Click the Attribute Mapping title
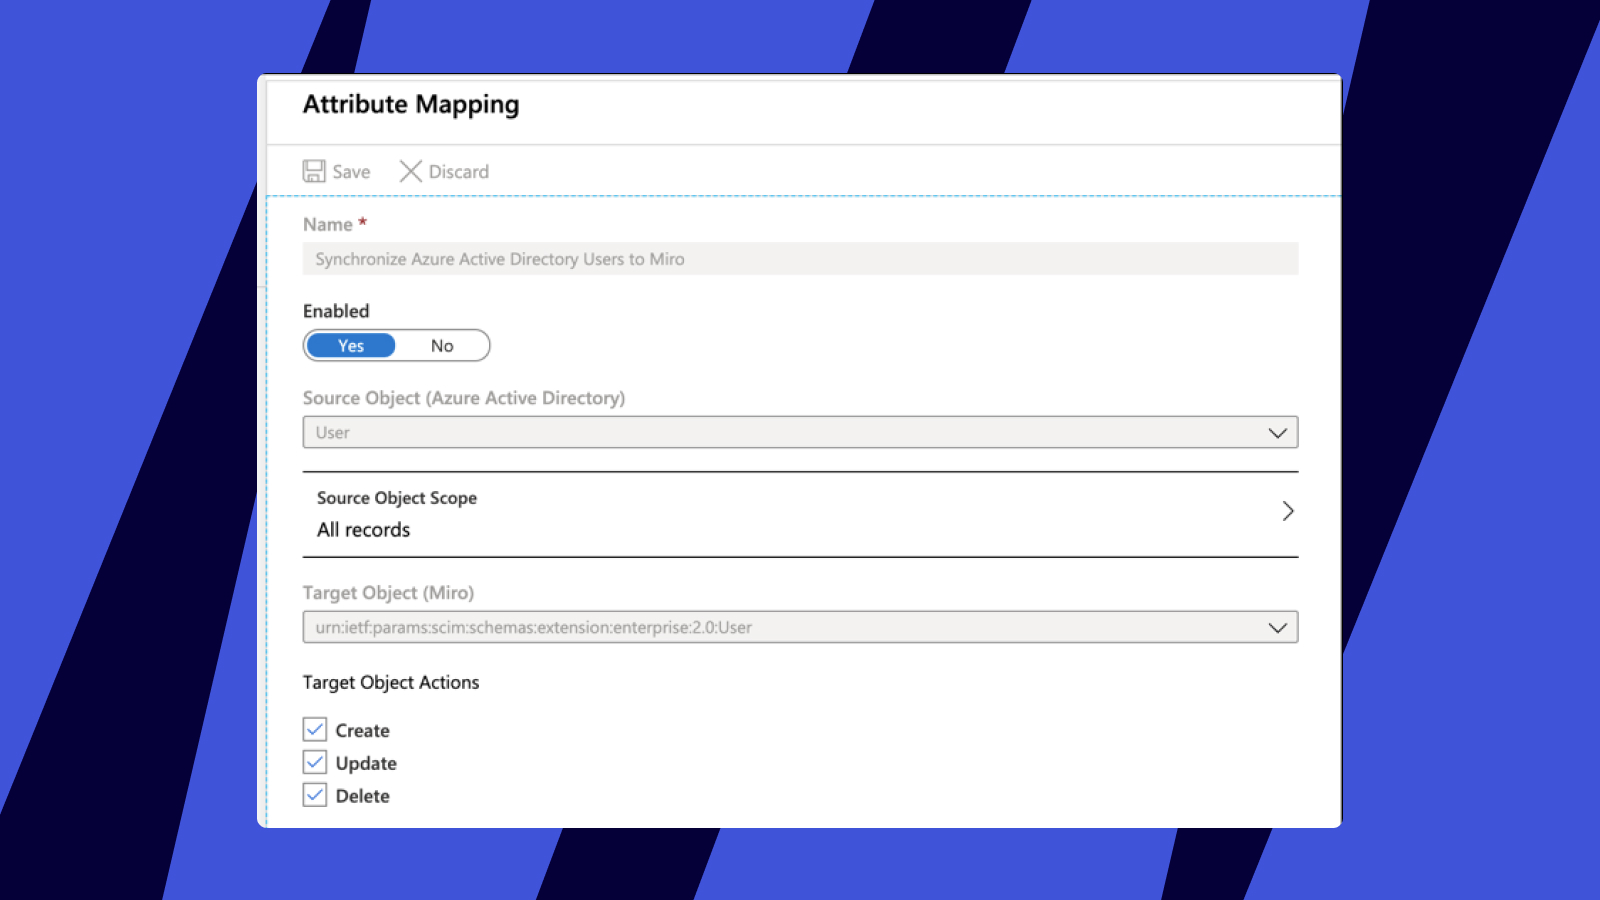The height and width of the screenshot is (900, 1600). coord(411,105)
